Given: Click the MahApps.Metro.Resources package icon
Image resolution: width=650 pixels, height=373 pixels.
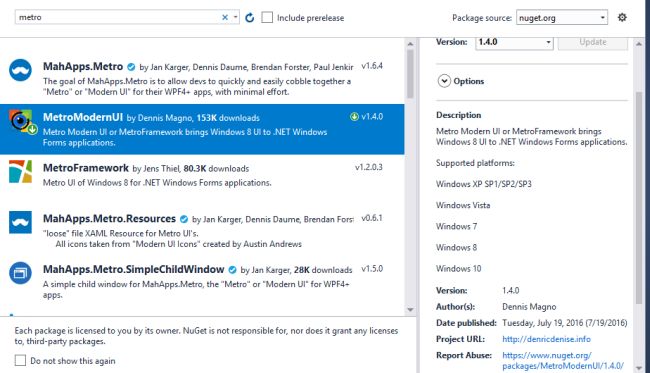Looking at the screenshot, I should (20, 223).
